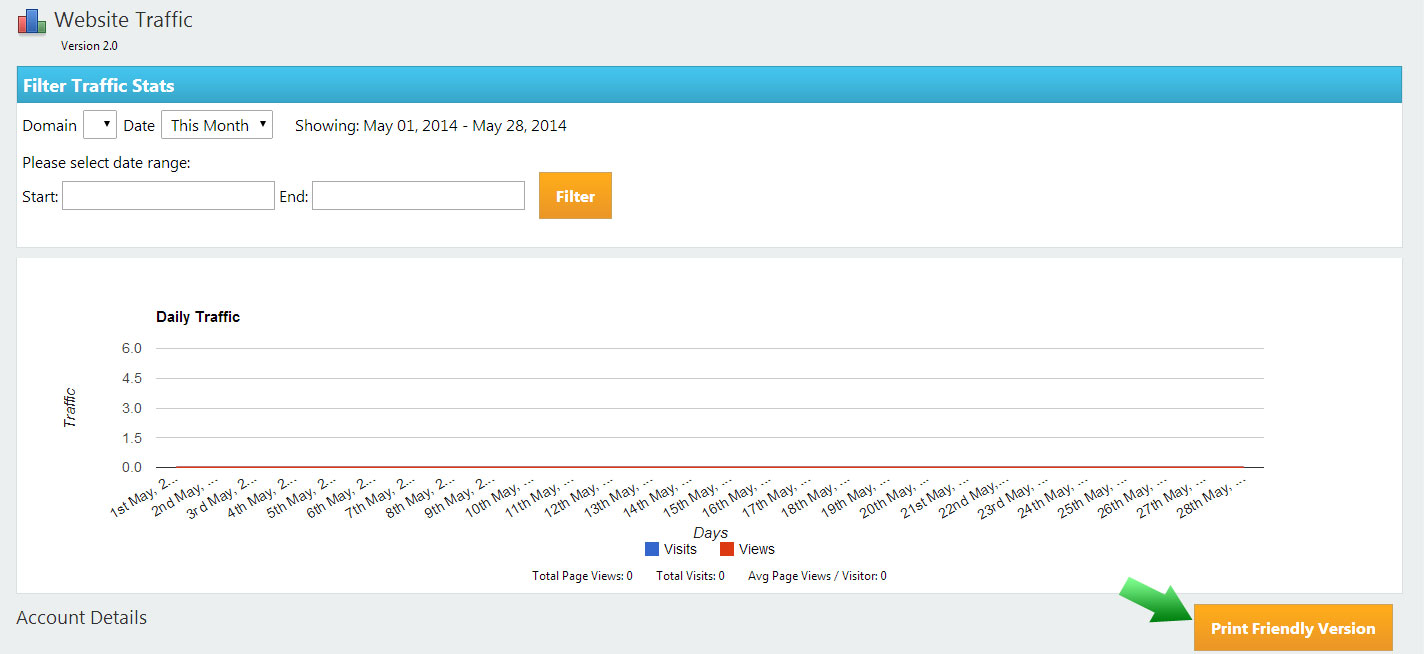Click the Avg Page Views / Visitor text
This screenshot has width=1424, height=654.
pyautogui.click(x=817, y=576)
